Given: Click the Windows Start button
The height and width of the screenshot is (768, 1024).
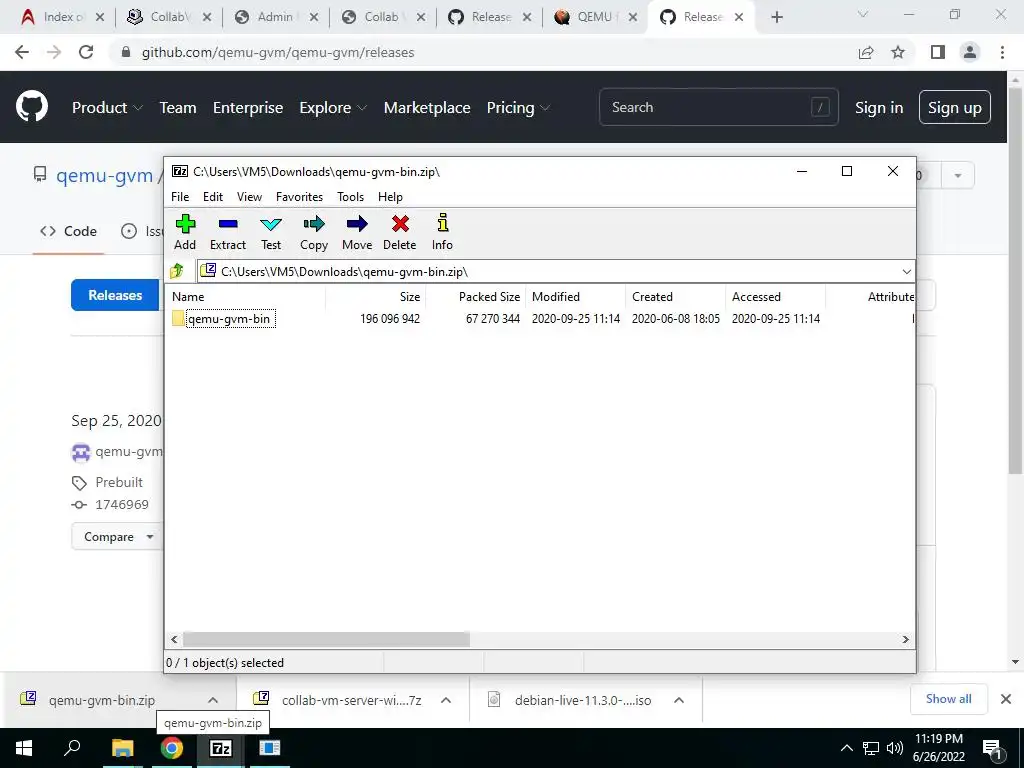Looking at the screenshot, I should coord(24,748).
